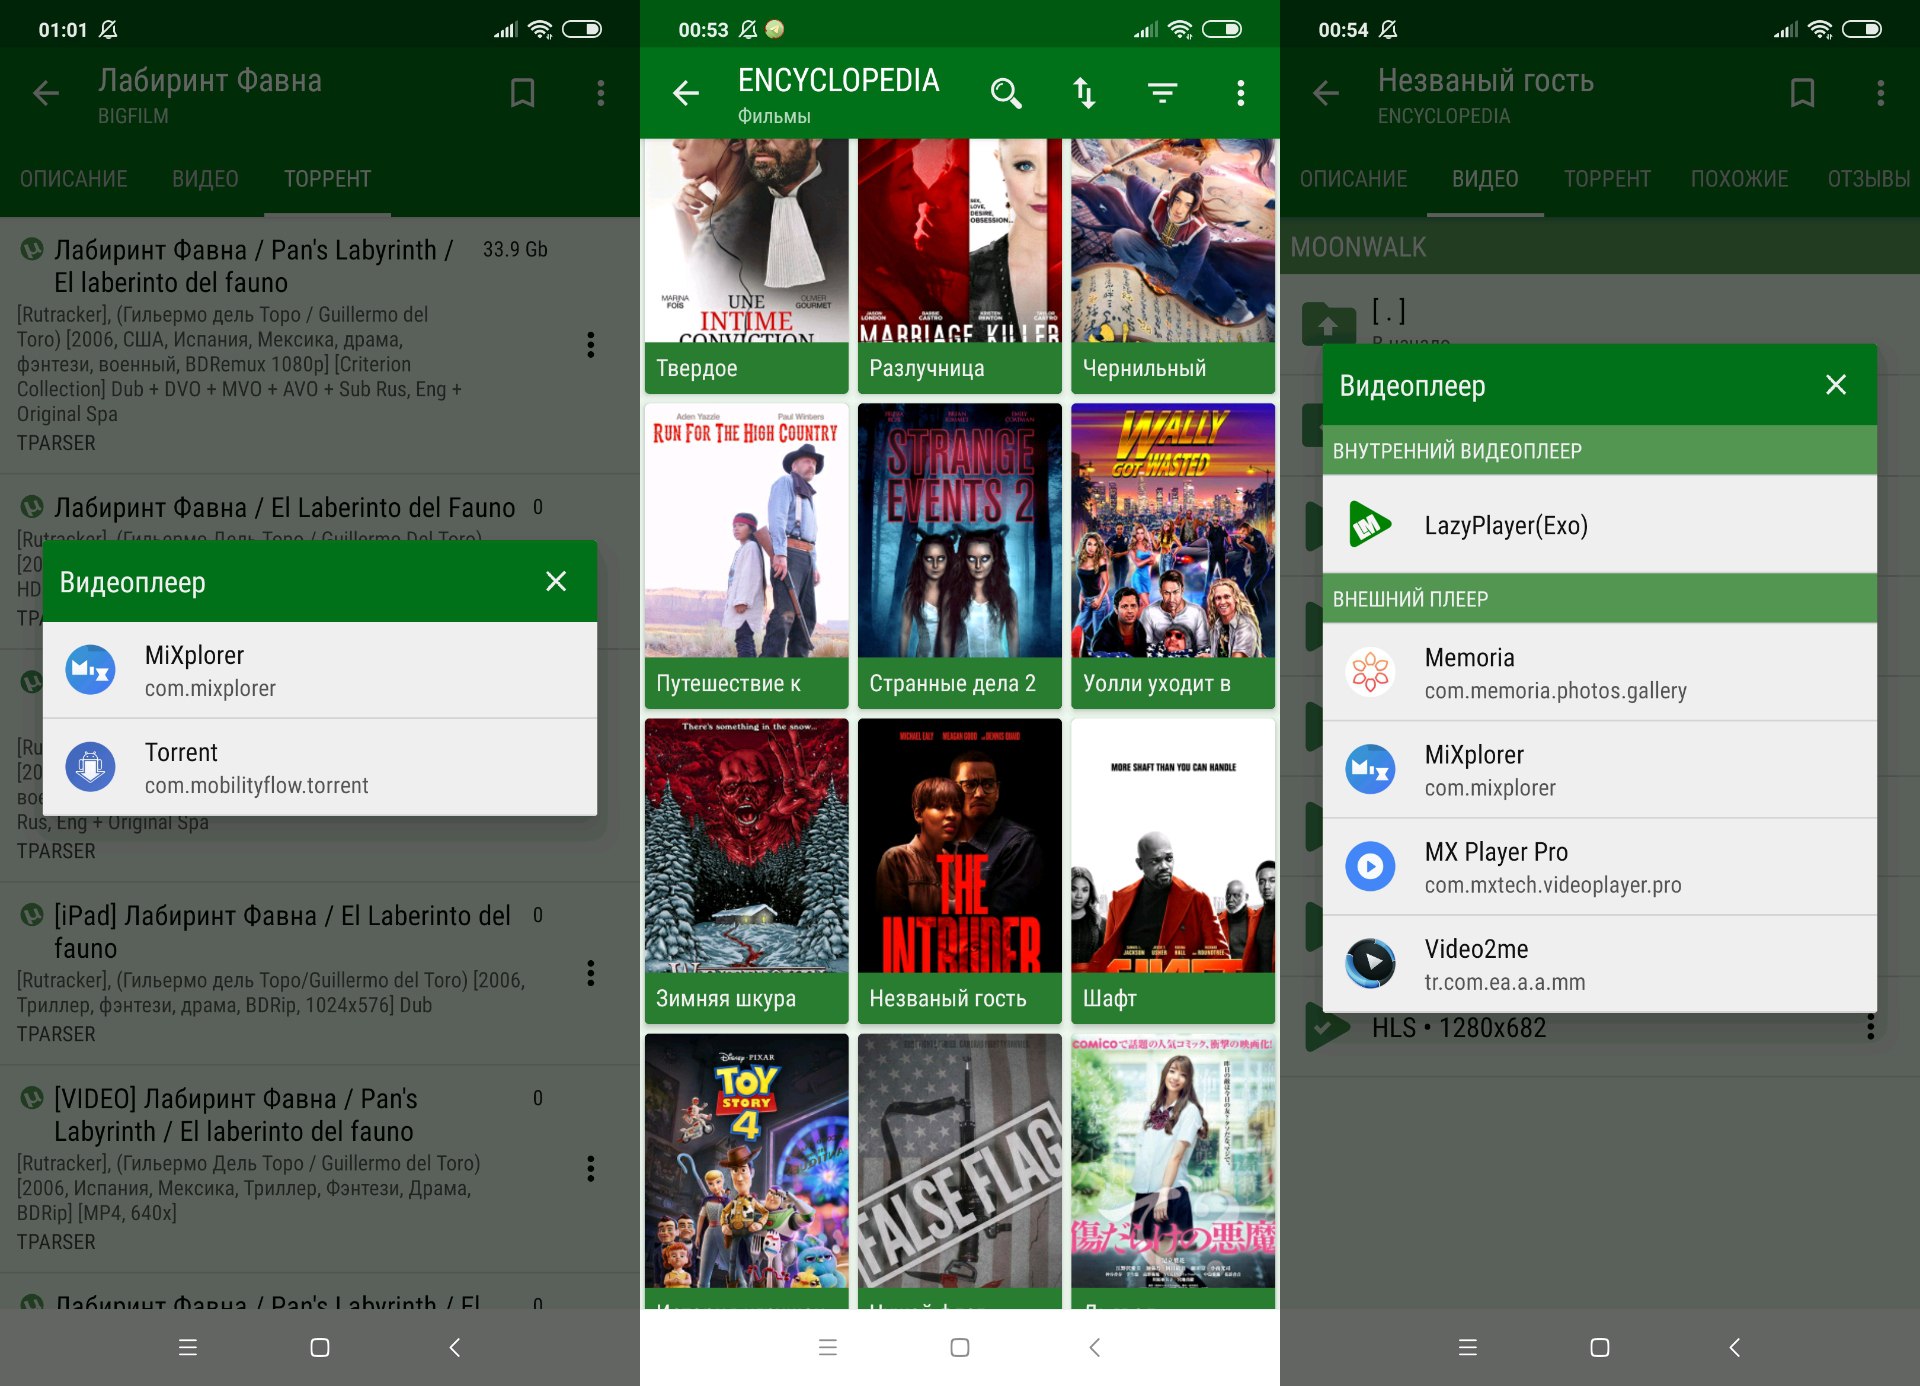Close the Видеоплеер dialog with MiXplorer option
The height and width of the screenshot is (1386, 1920).
point(556,582)
